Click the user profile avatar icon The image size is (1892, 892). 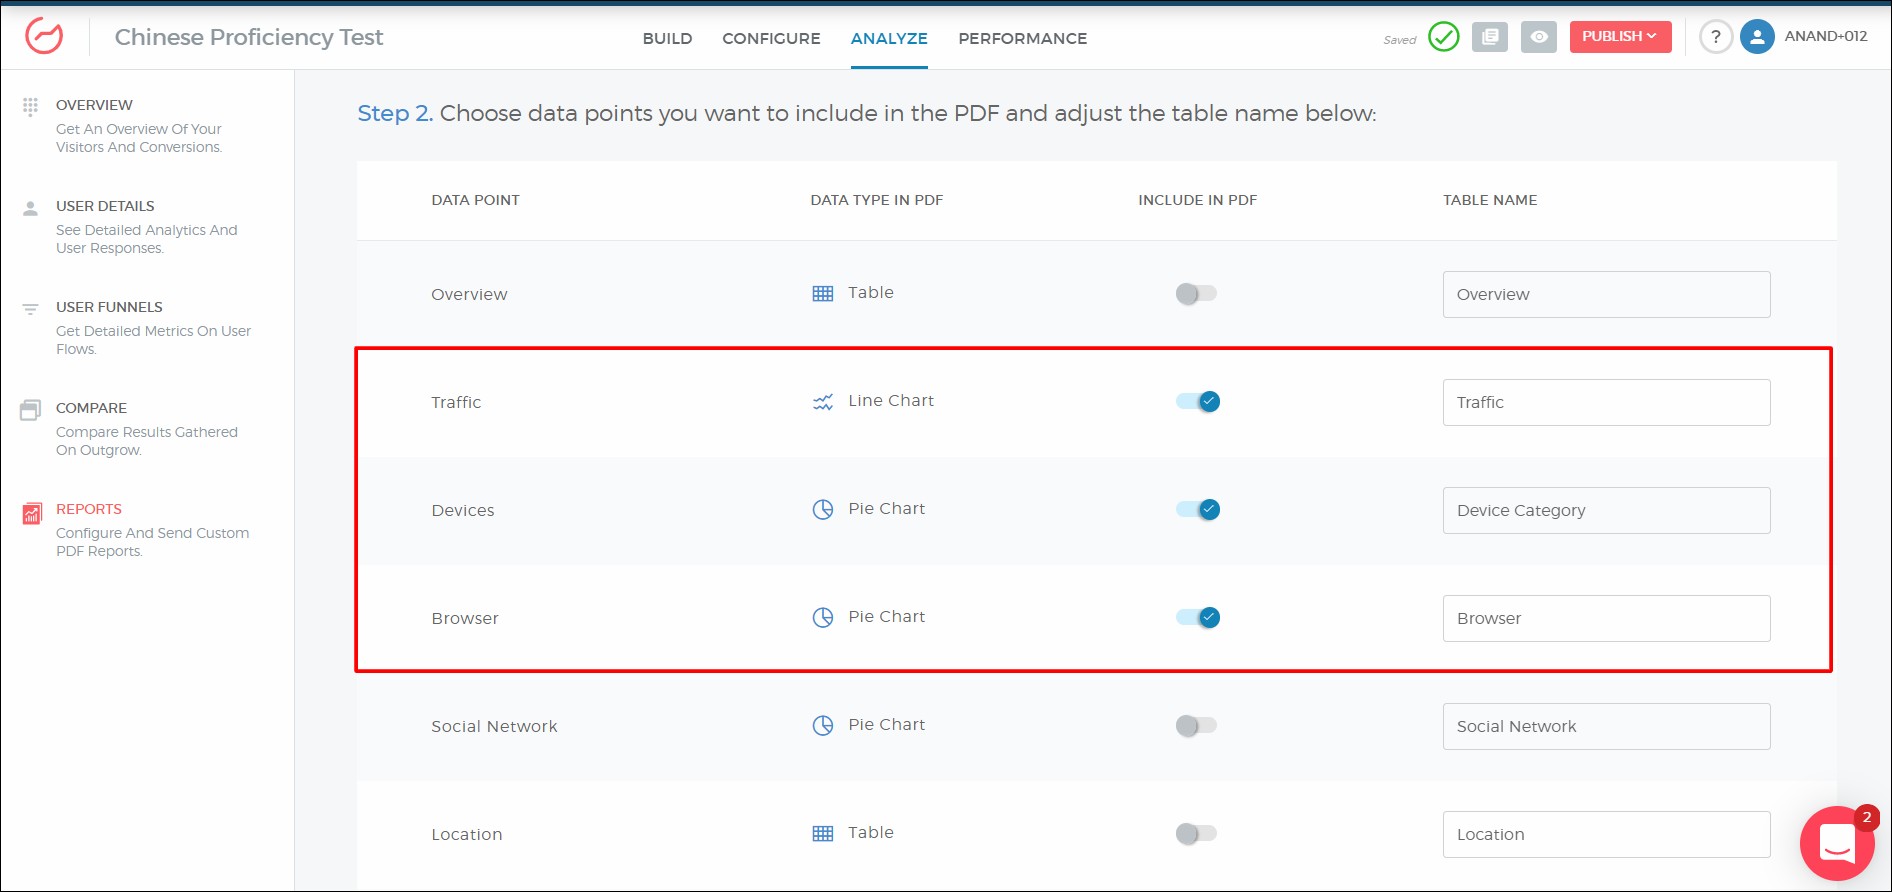click(1756, 37)
